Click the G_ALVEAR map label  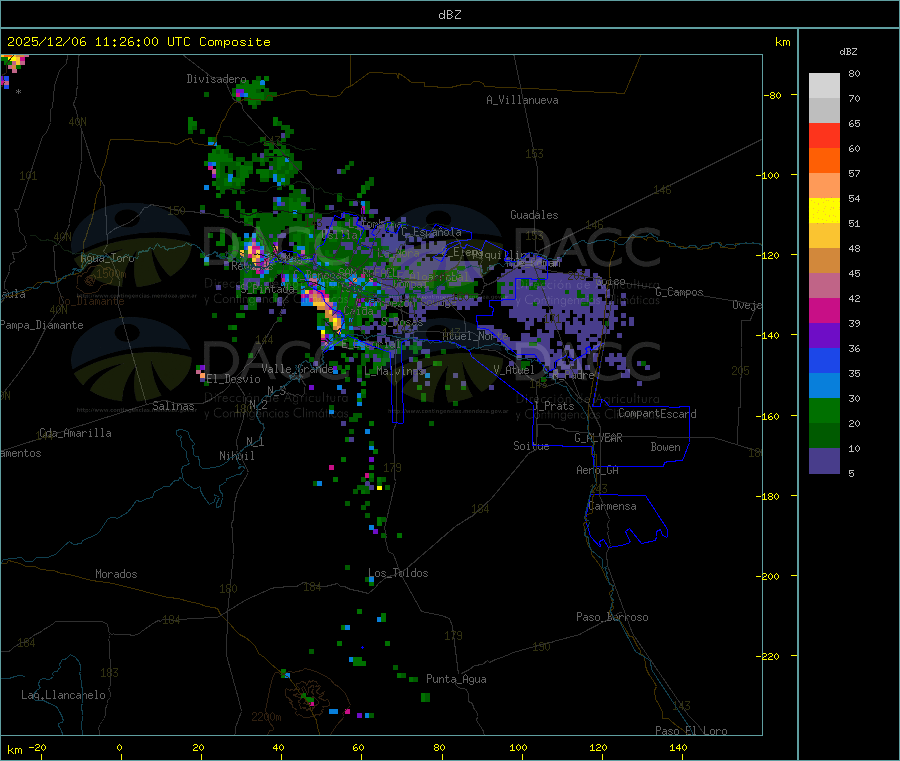click(598, 438)
